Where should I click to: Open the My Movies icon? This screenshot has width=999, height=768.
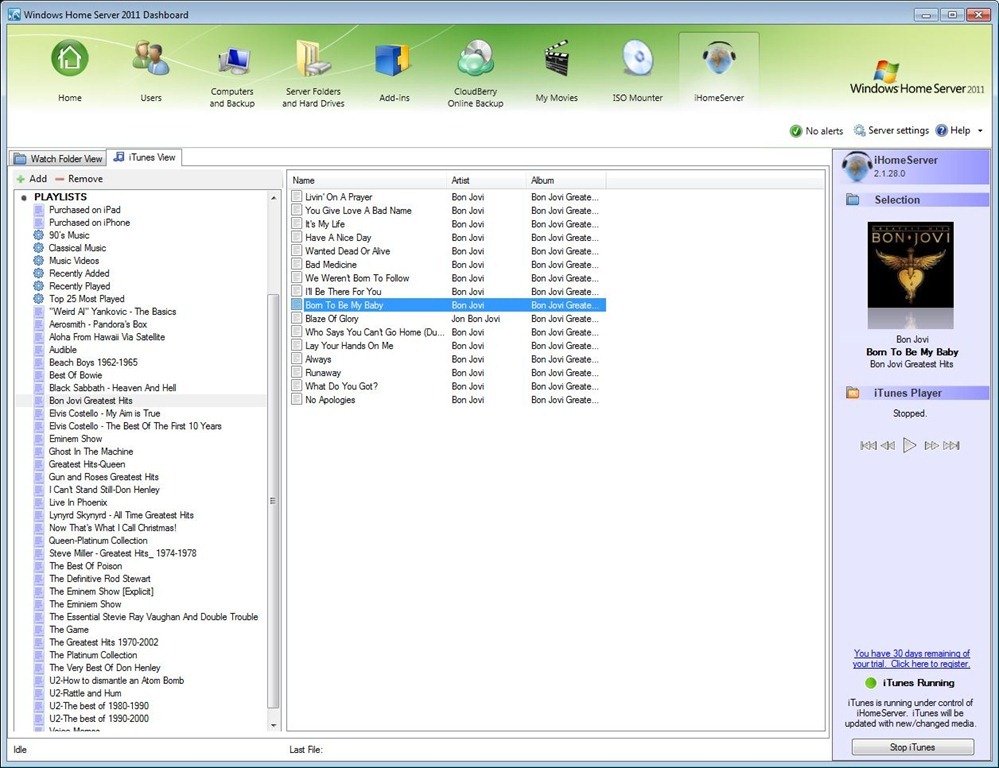pyautogui.click(x=556, y=60)
